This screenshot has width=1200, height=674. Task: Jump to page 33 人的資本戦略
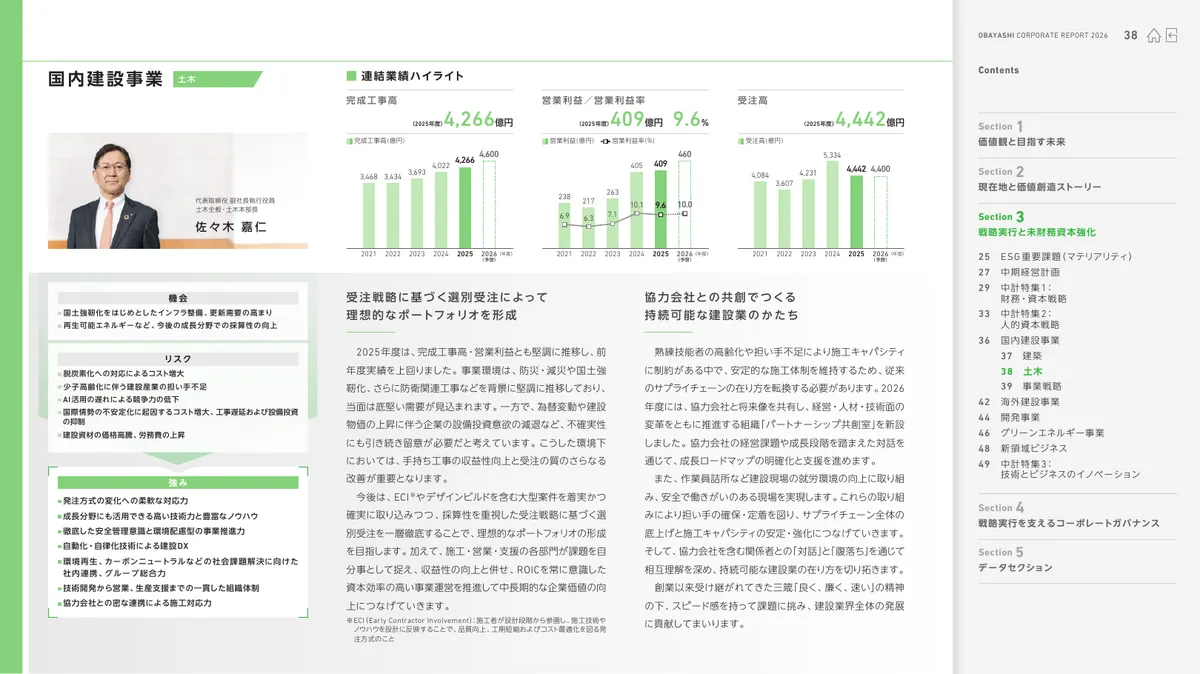[1019, 319]
